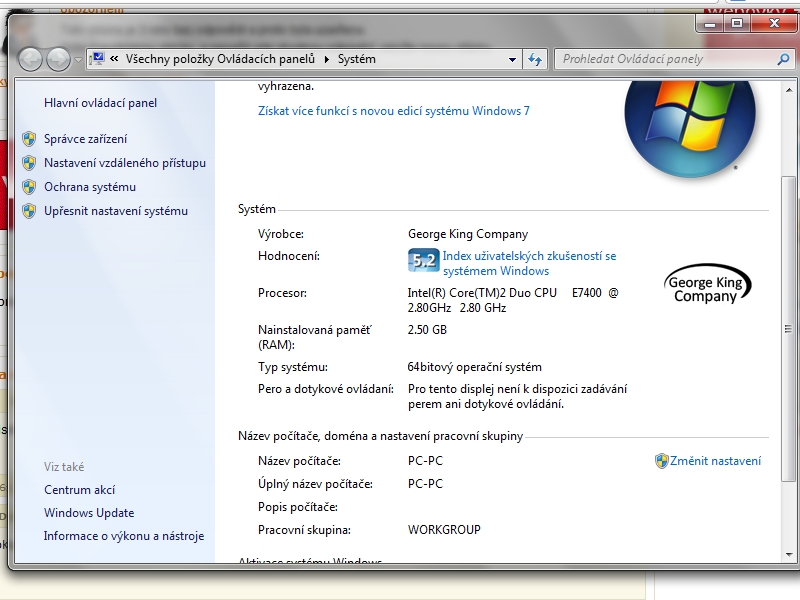Maximize the Systém window
The height and width of the screenshot is (600, 800).
pyautogui.click(x=737, y=23)
